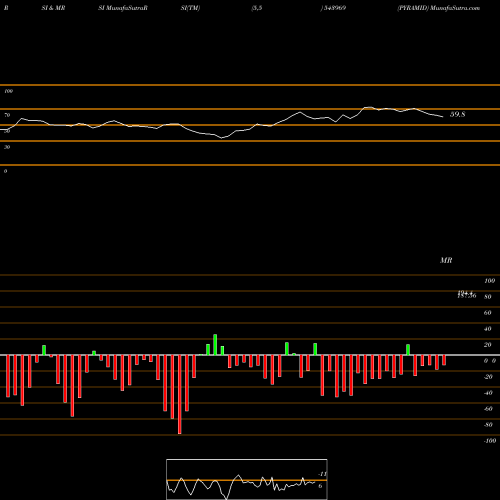
Task: Click the MR label above the histogram
Action: (x=446, y=260)
